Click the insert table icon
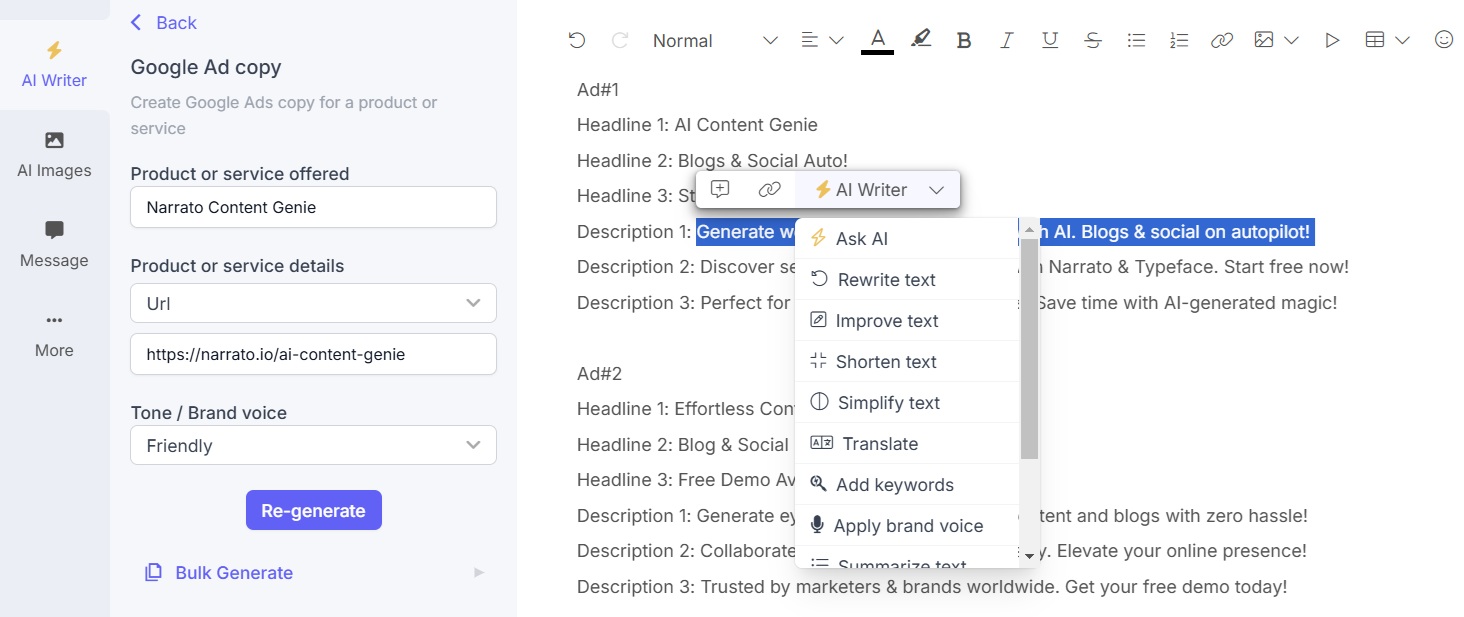This screenshot has height=617, width=1464. point(1375,40)
